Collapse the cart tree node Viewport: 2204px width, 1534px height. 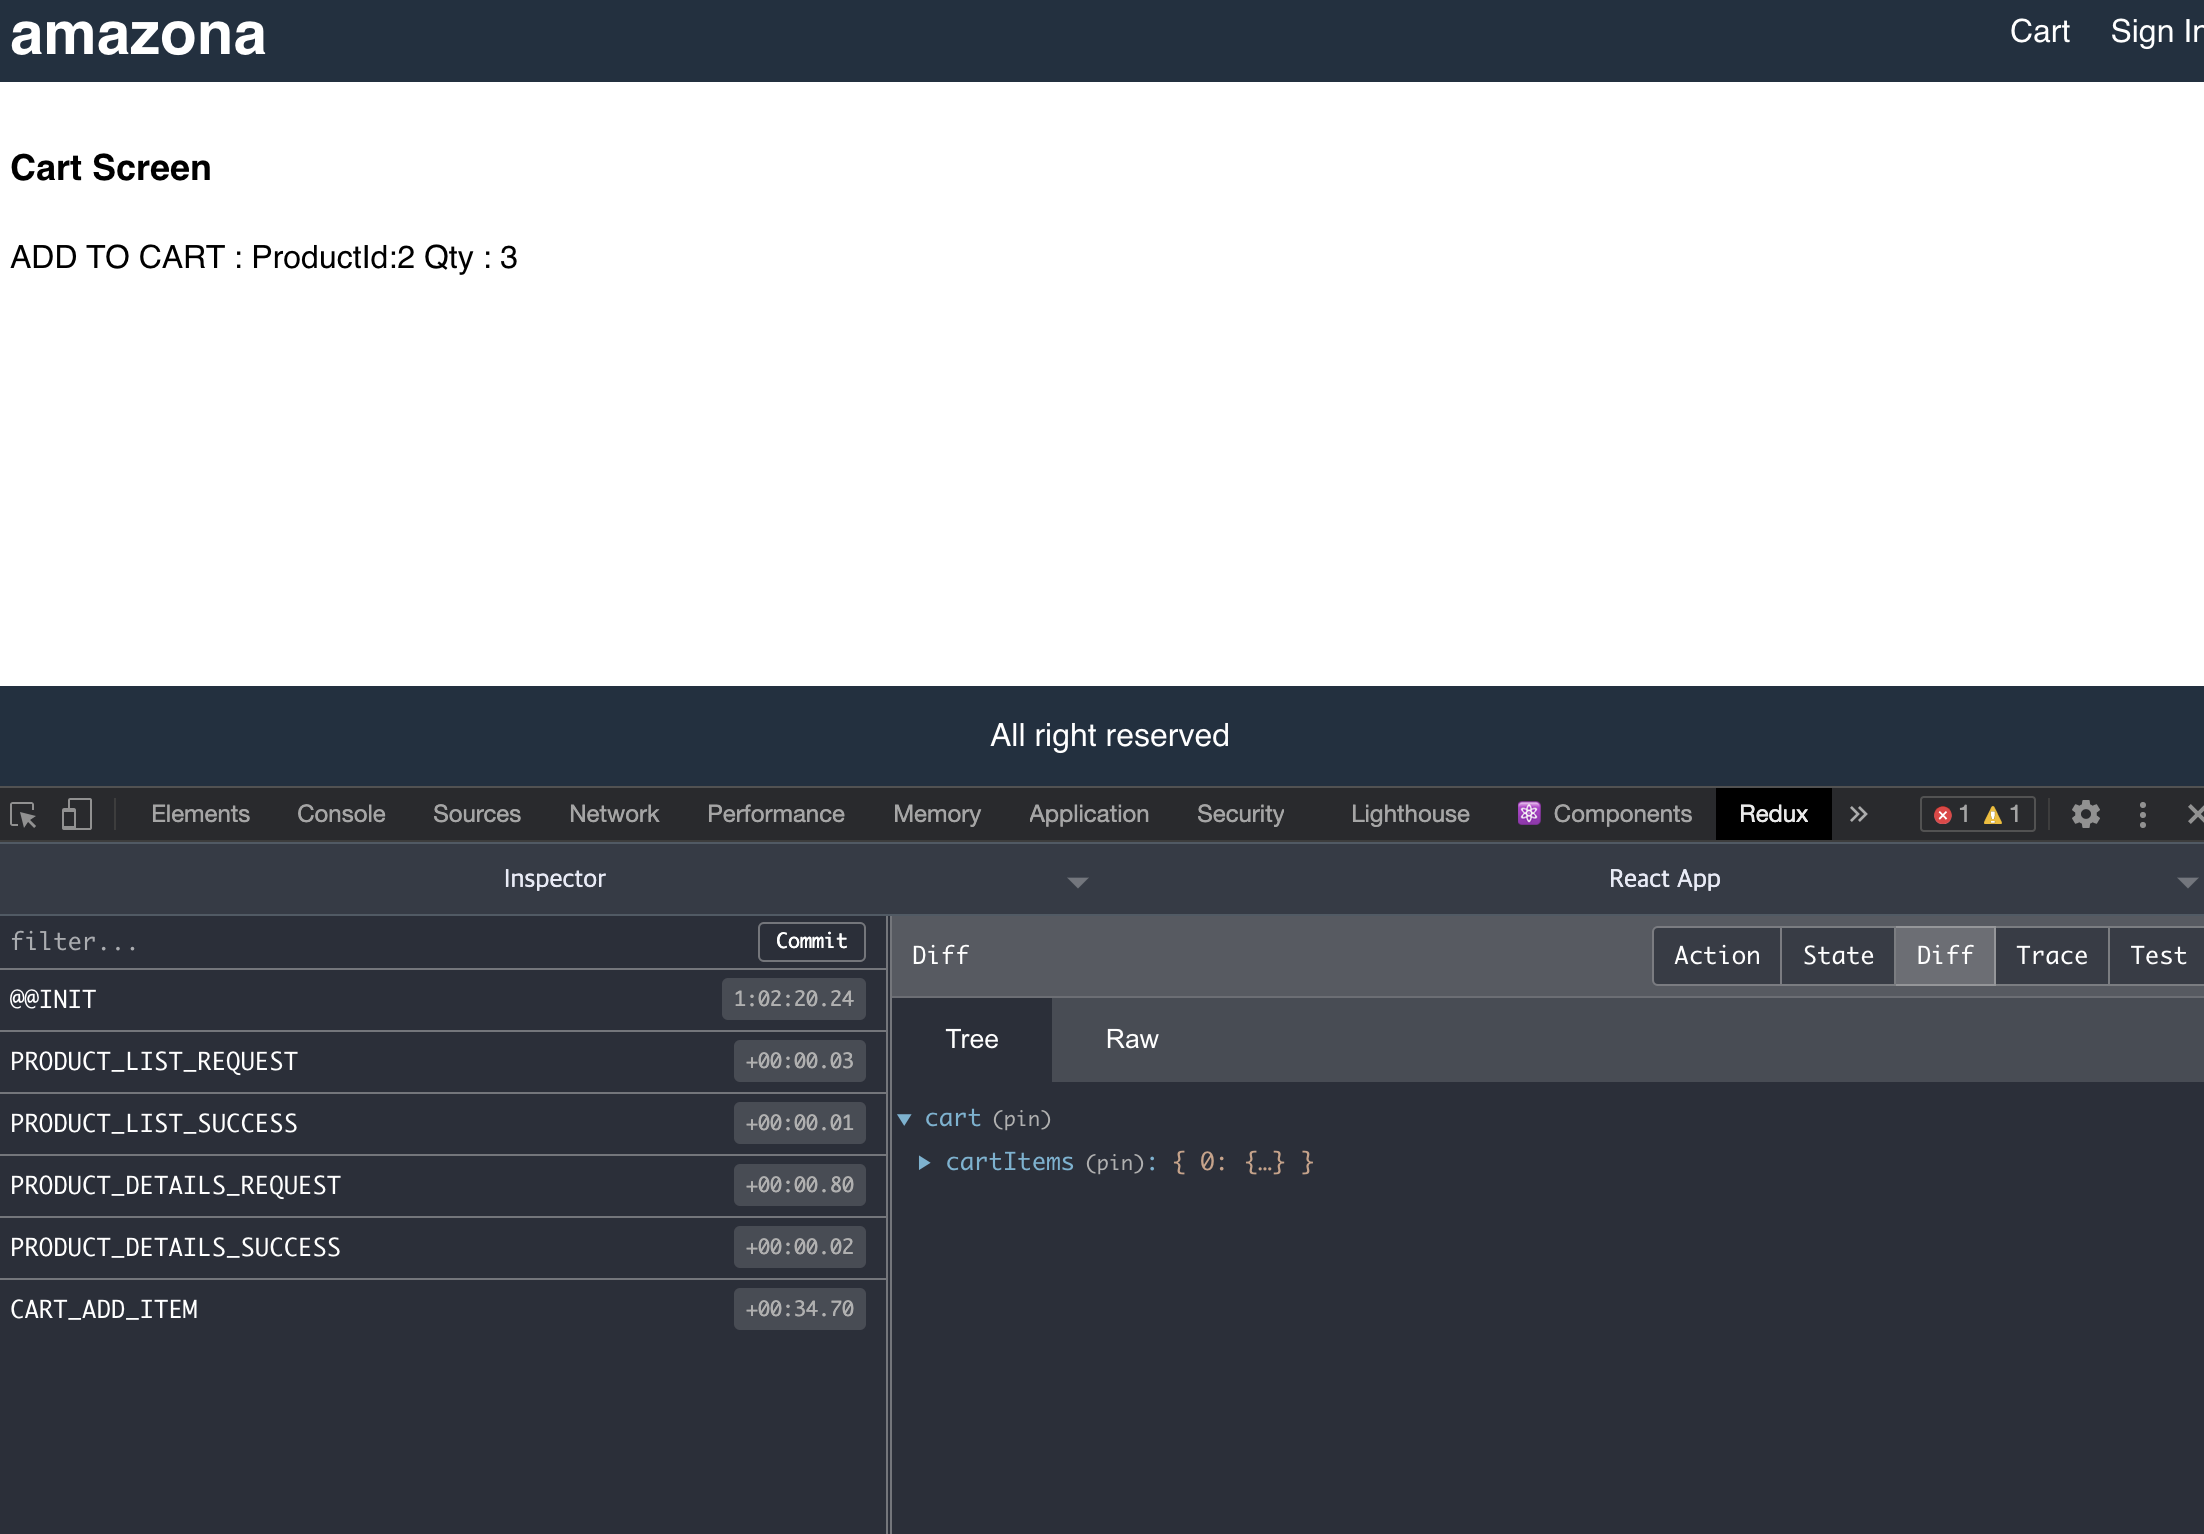[x=905, y=1119]
